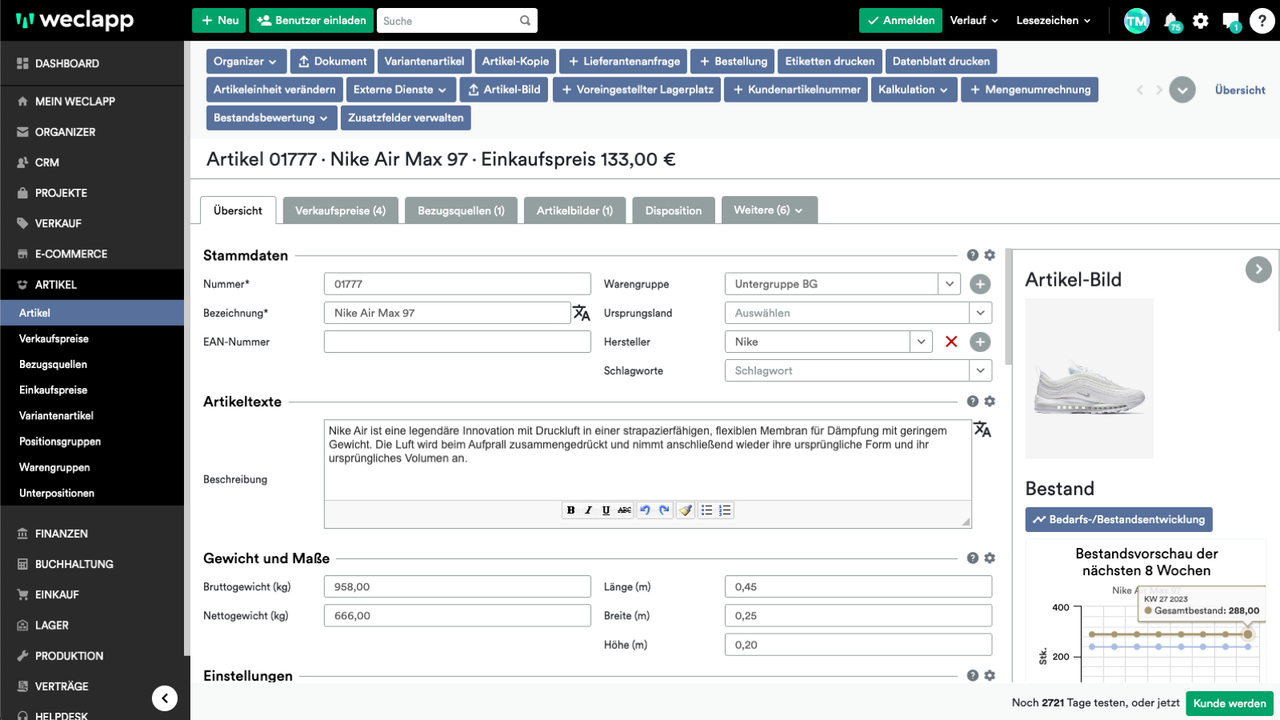Insert numbered list in description
Screen dimensions: 1280x720
pyautogui.click(x=725, y=510)
